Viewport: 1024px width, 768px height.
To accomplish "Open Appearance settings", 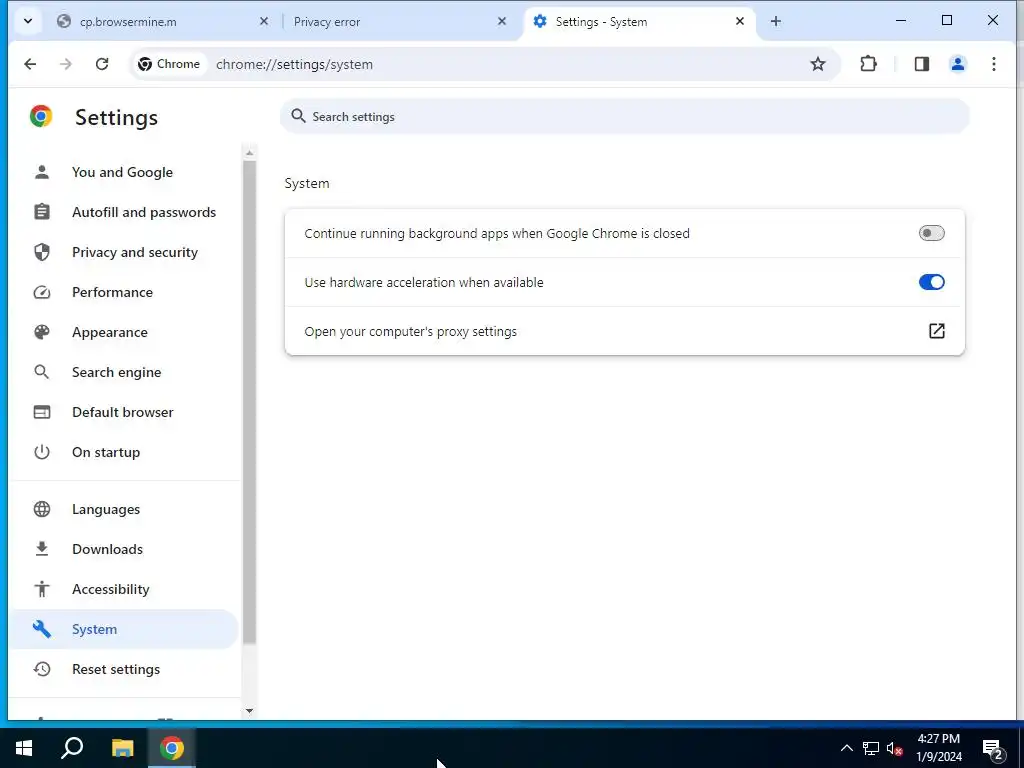I will [124, 332].
